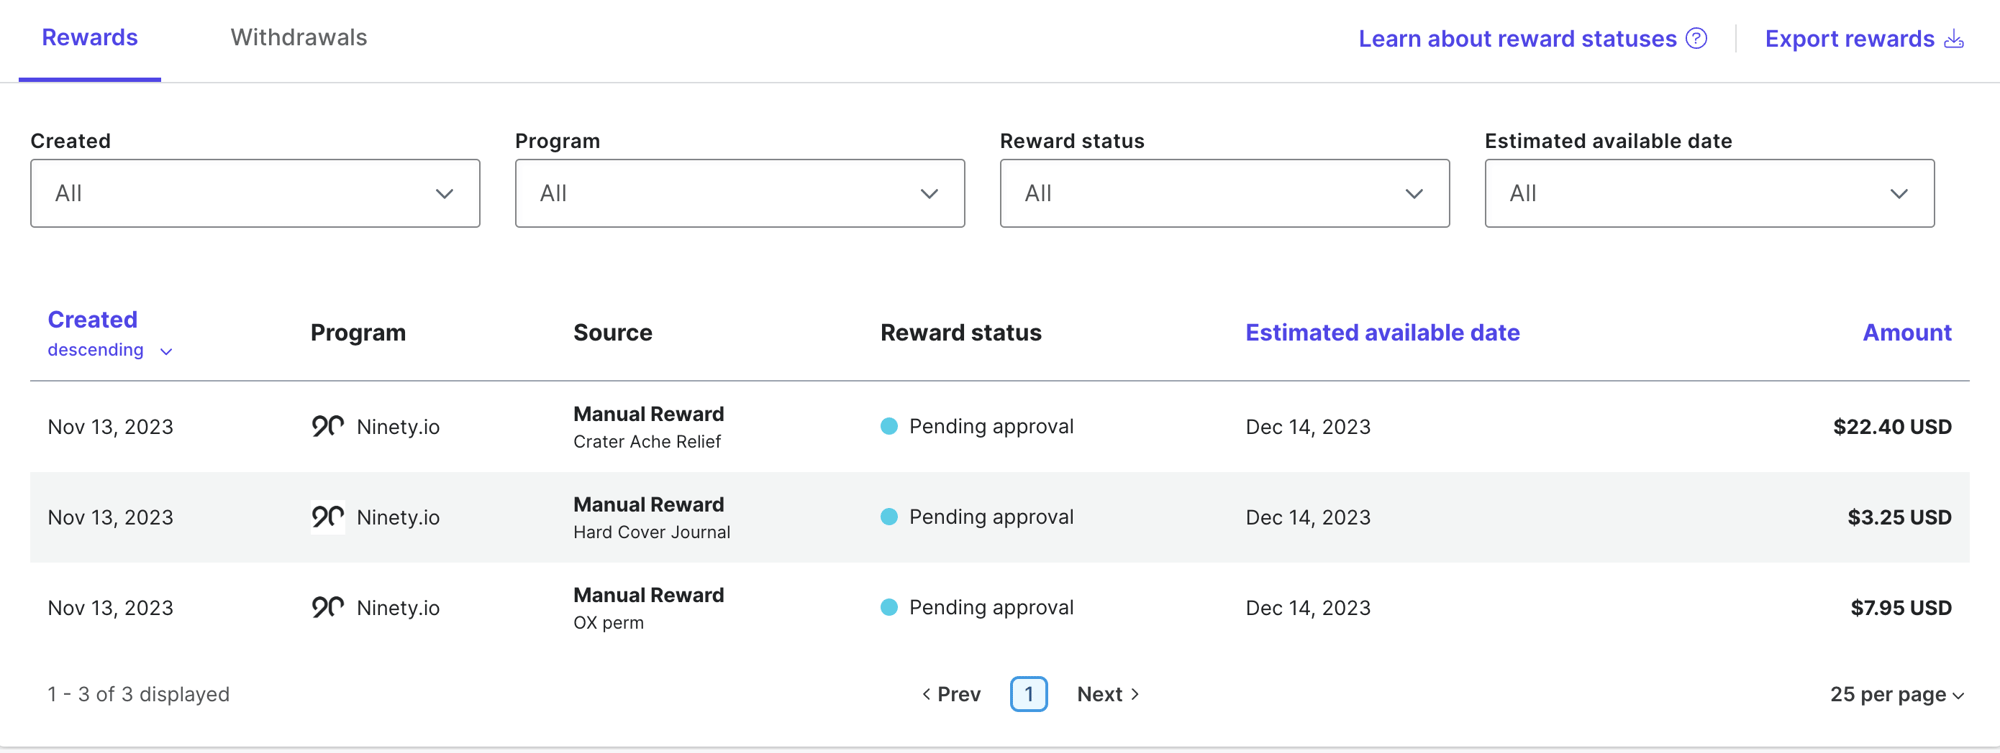This screenshot has height=753, width=2000.
Task: Click Ninety.io logo in Crater Ache Relief row
Action: (x=327, y=427)
